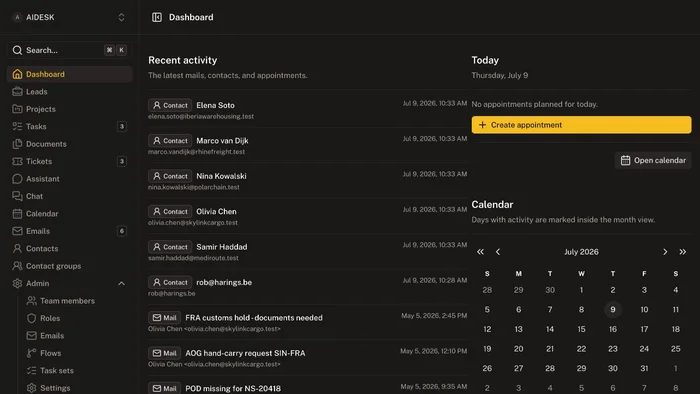The image size is (700, 394).
Task: Open the Samir Haddad contact entry
Action: pos(308,251)
